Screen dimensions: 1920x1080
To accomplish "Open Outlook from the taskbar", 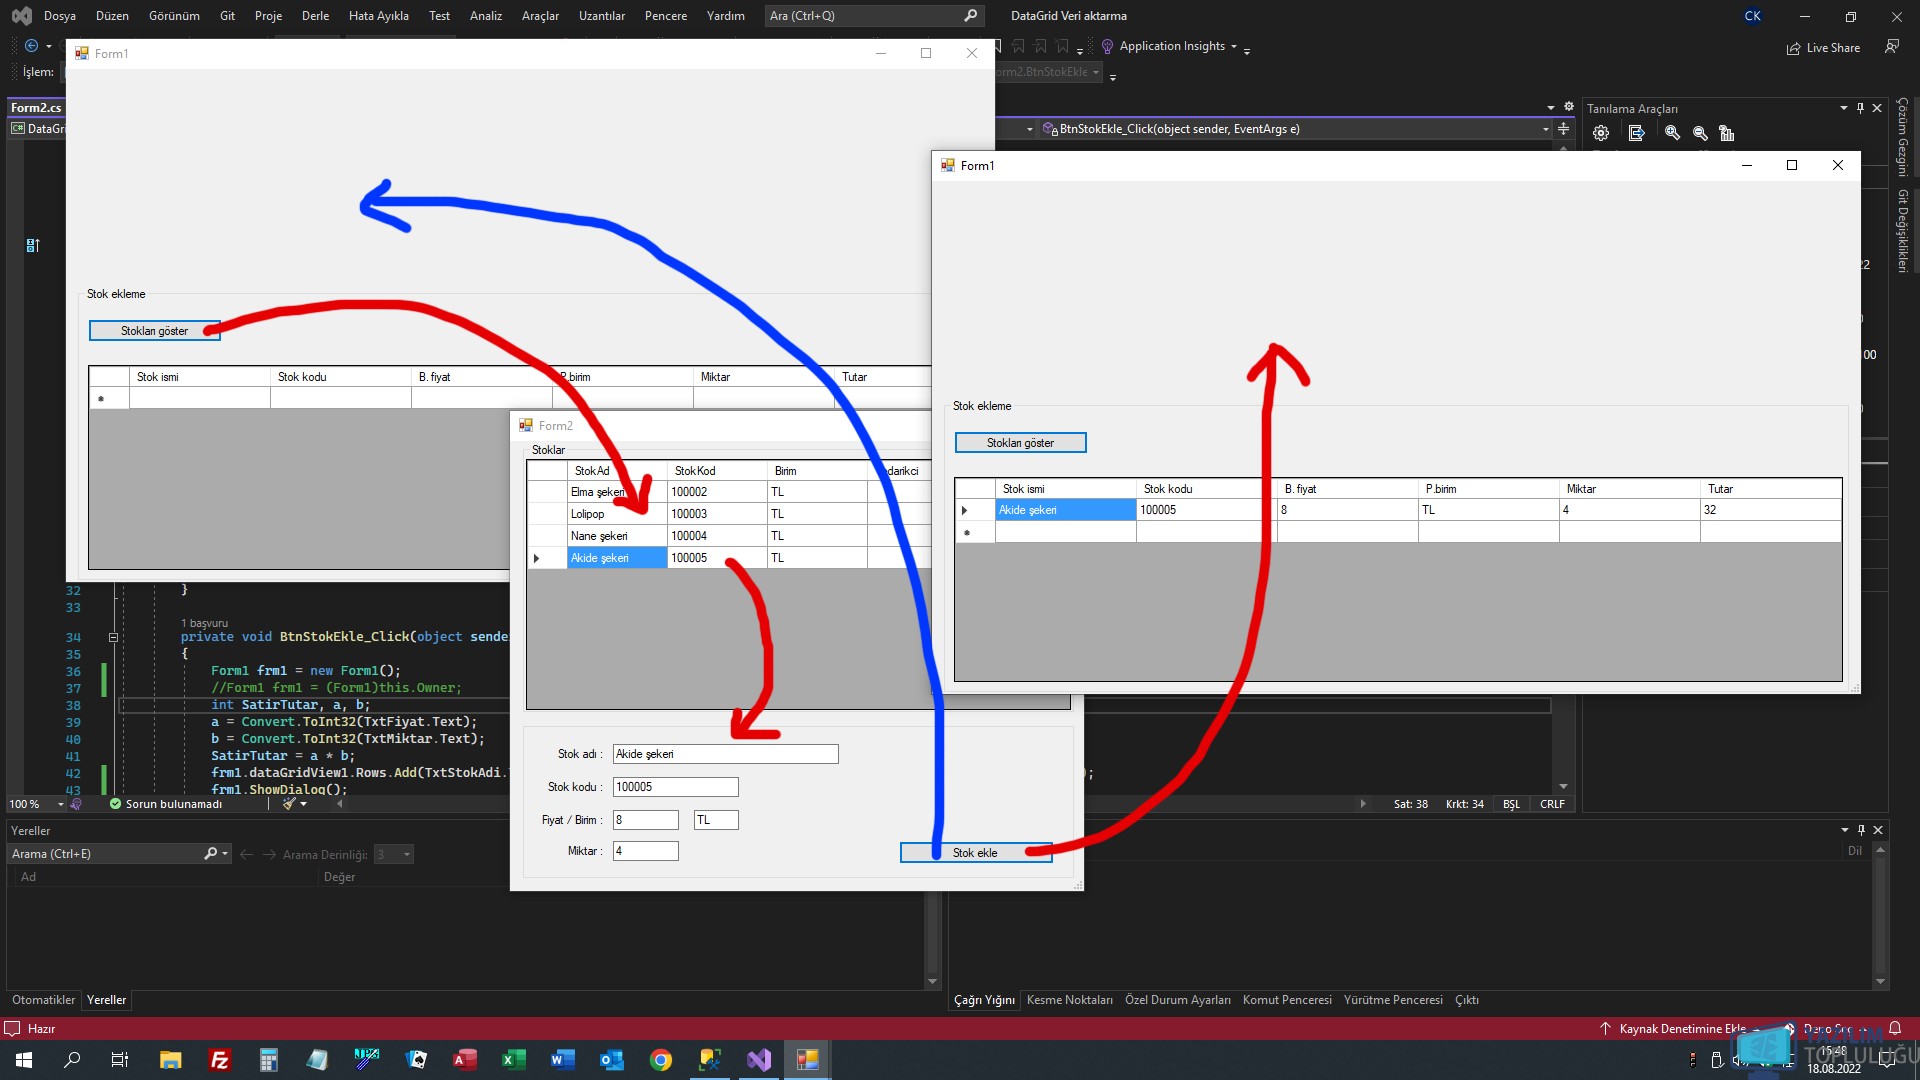I will (612, 1060).
